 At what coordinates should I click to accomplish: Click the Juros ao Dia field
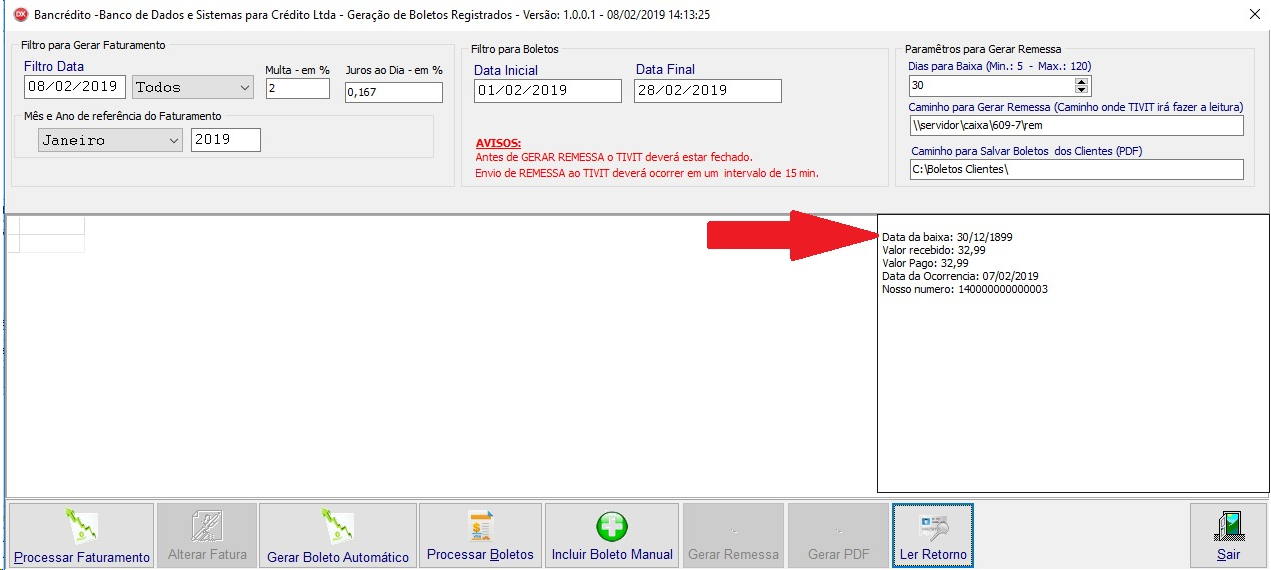click(x=393, y=92)
